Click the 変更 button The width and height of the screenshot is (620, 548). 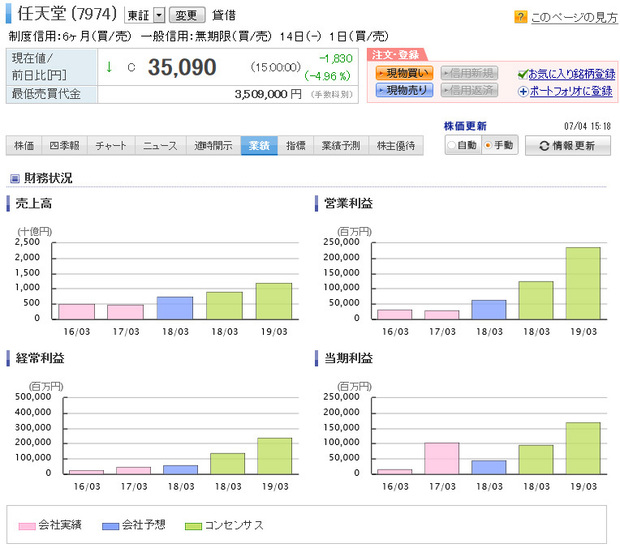(x=187, y=15)
